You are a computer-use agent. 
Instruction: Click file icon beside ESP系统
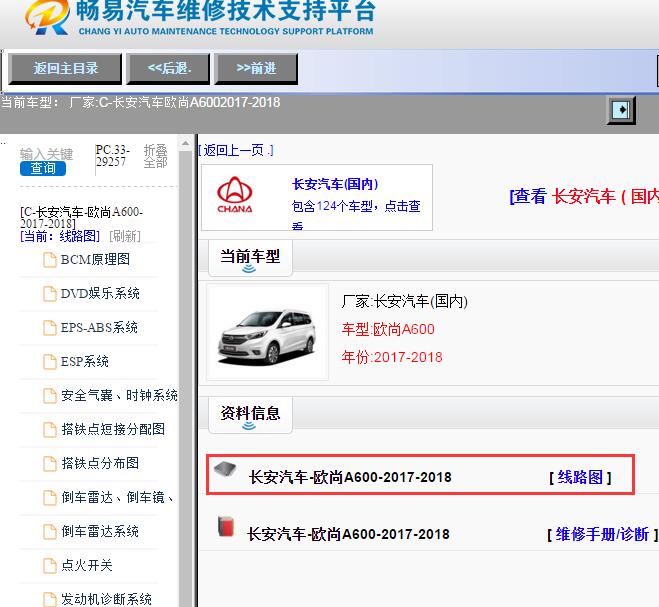50,362
